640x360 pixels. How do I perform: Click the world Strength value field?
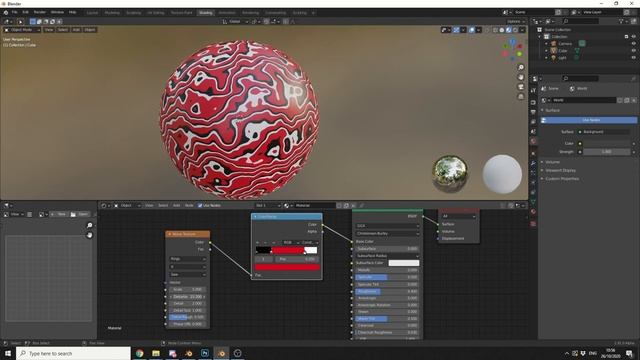(607, 152)
